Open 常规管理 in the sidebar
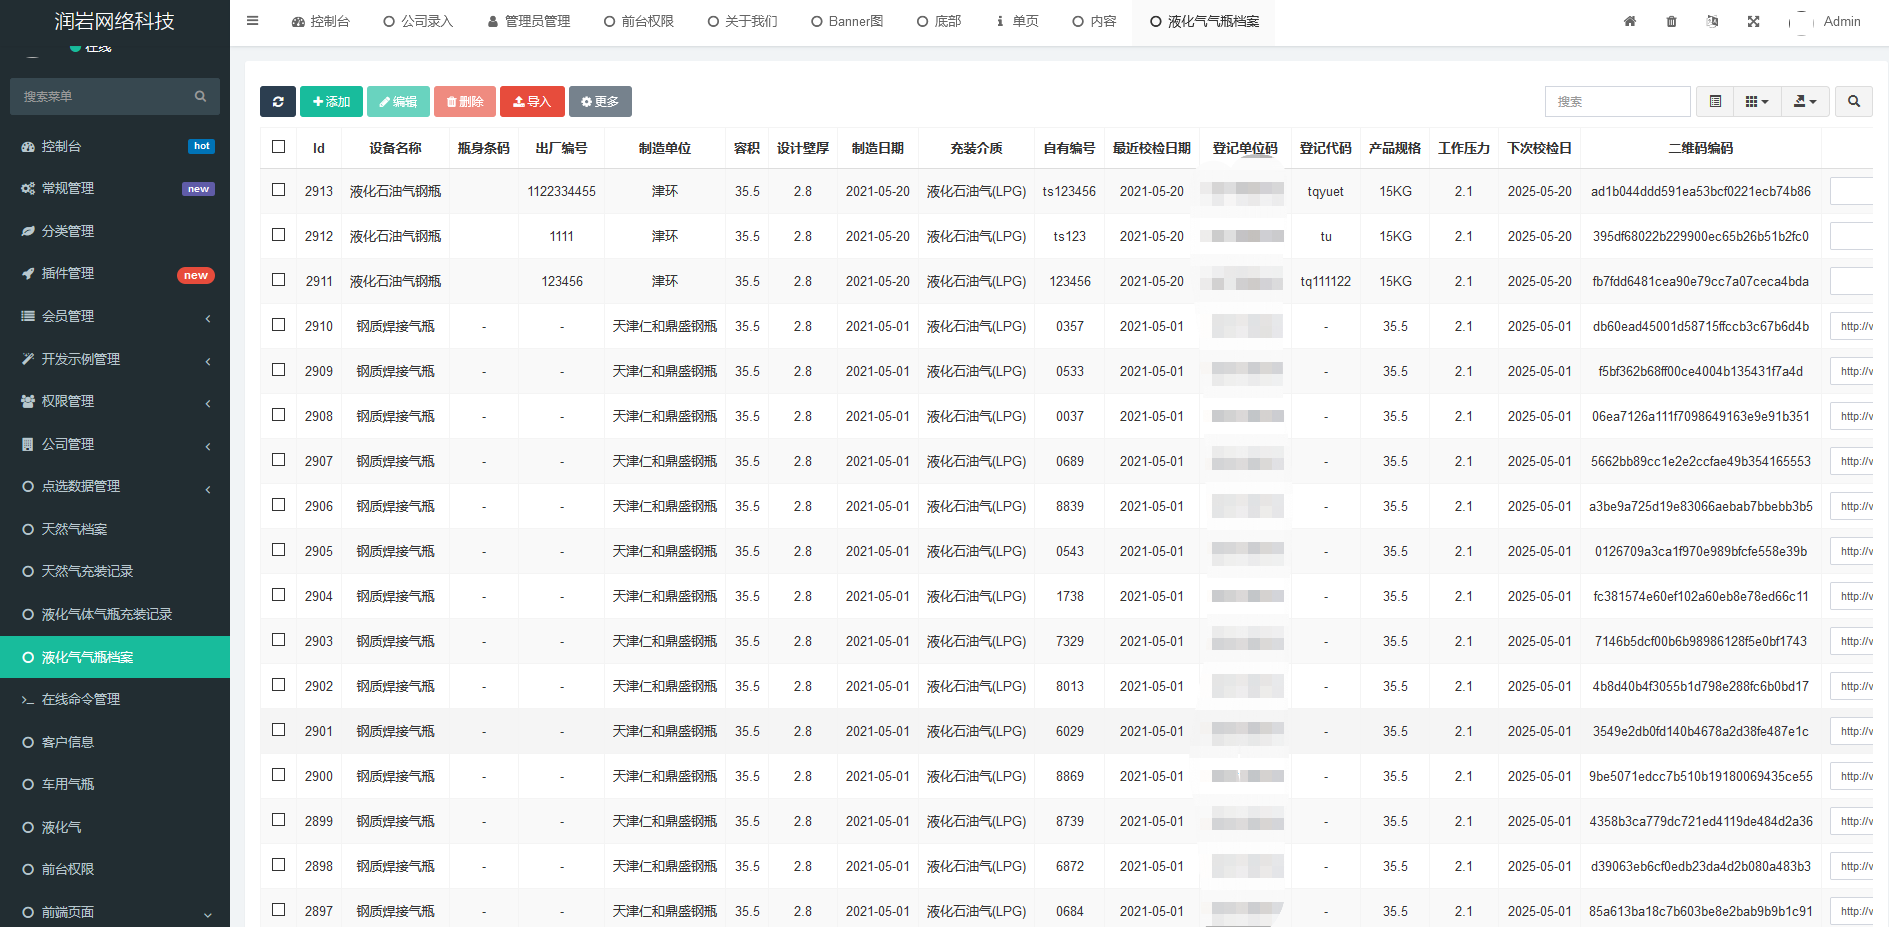Screen dimensions: 1889x927 115,188
